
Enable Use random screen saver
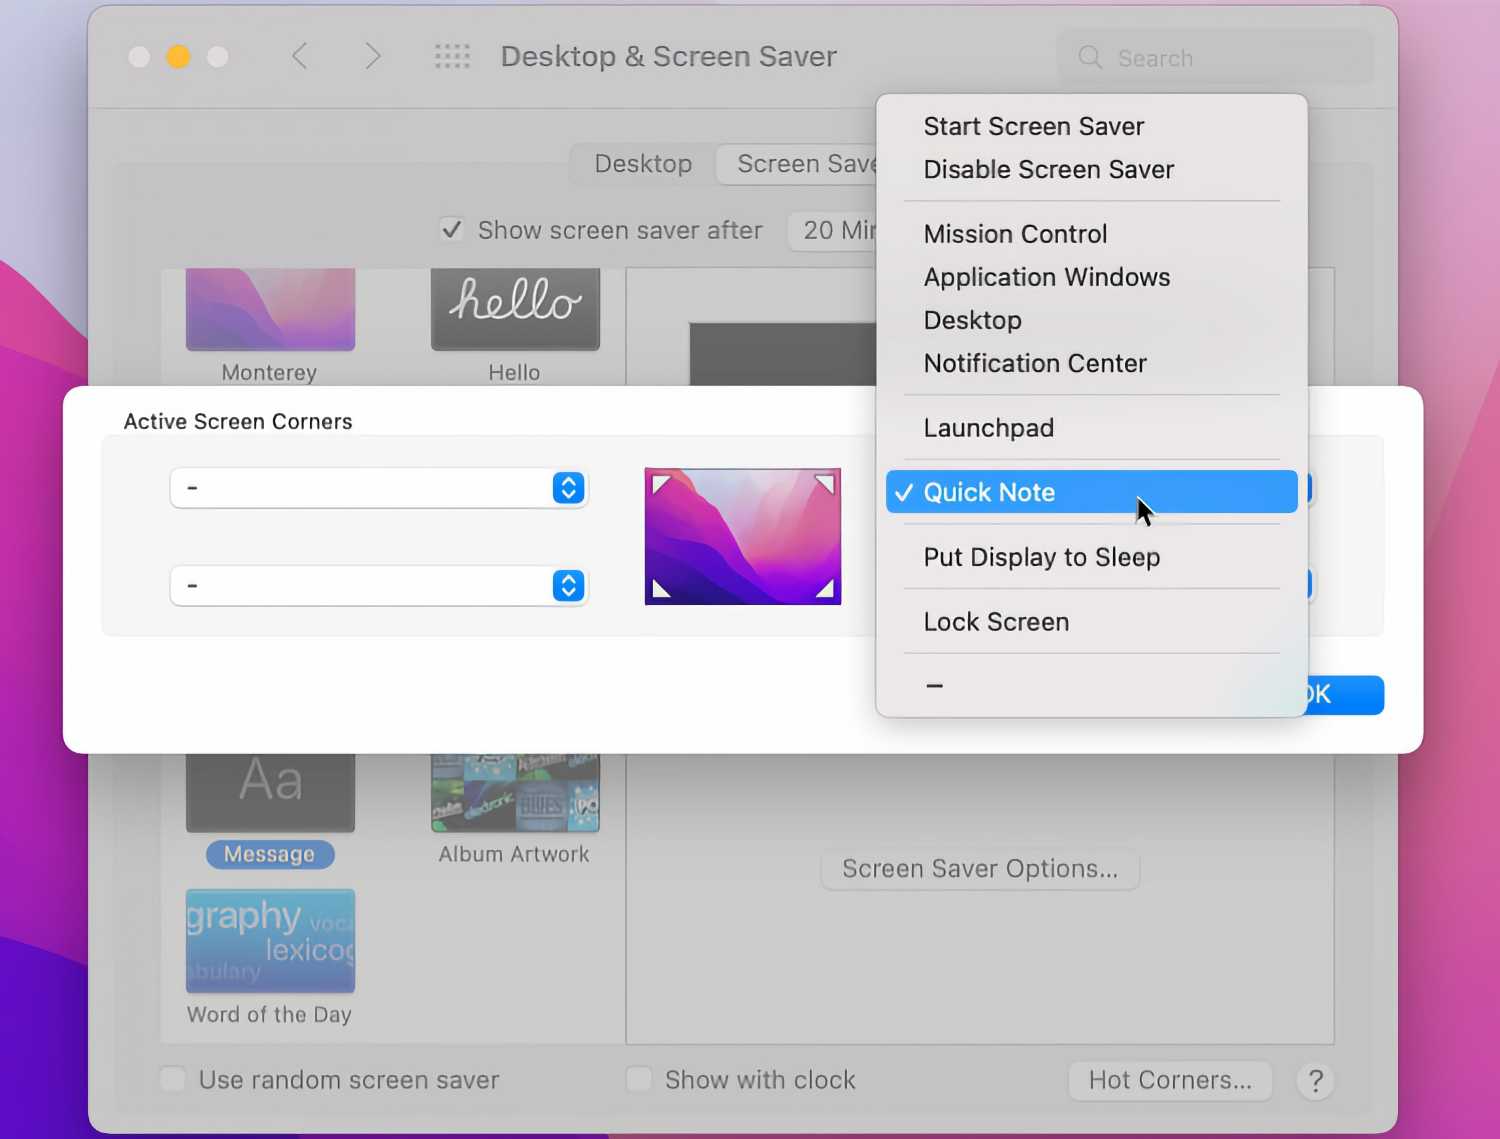pos(173,1079)
